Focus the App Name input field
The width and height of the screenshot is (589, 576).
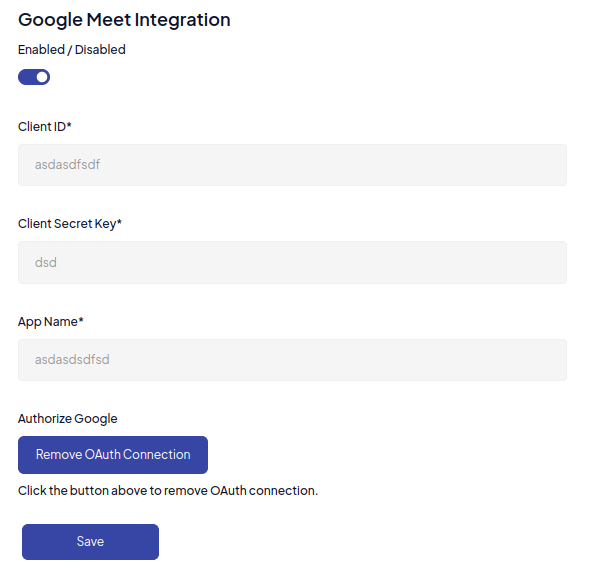tap(292, 360)
